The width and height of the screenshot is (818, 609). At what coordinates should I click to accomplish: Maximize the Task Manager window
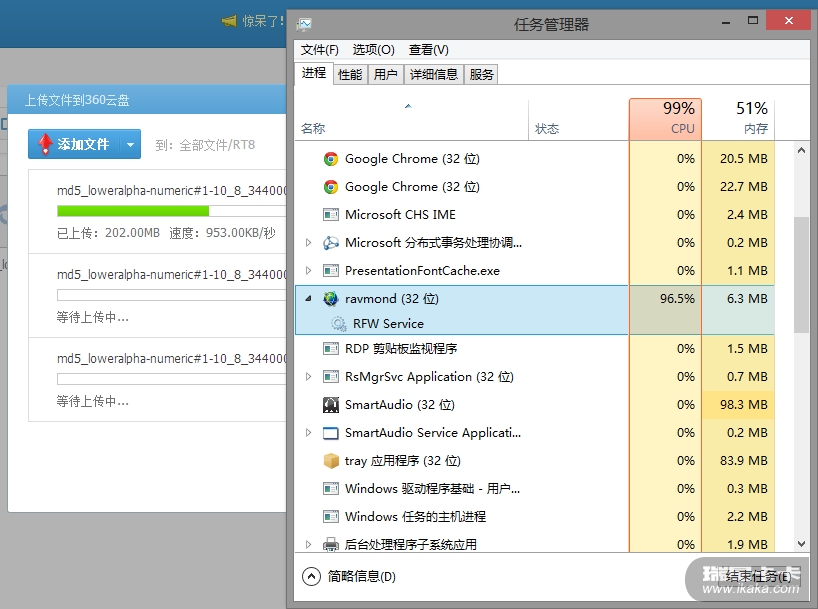[x=753, y=21]
